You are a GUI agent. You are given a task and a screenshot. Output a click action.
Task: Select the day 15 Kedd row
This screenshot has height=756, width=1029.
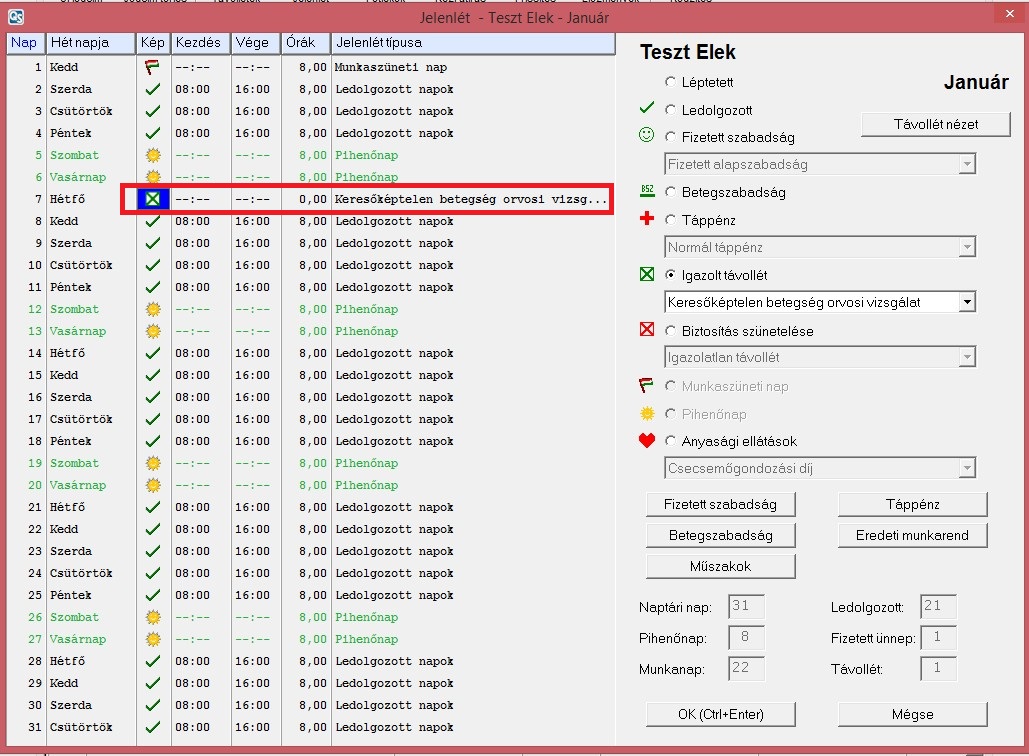click(x=300, y=375)
